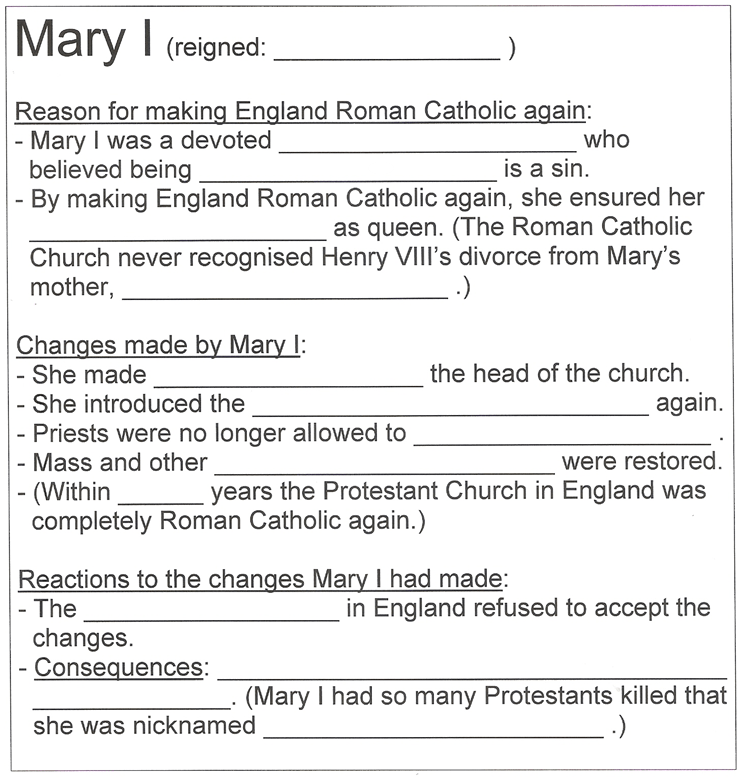Click the large "Mary I" title
Screen dimensions: 741x778
[83, 41]
